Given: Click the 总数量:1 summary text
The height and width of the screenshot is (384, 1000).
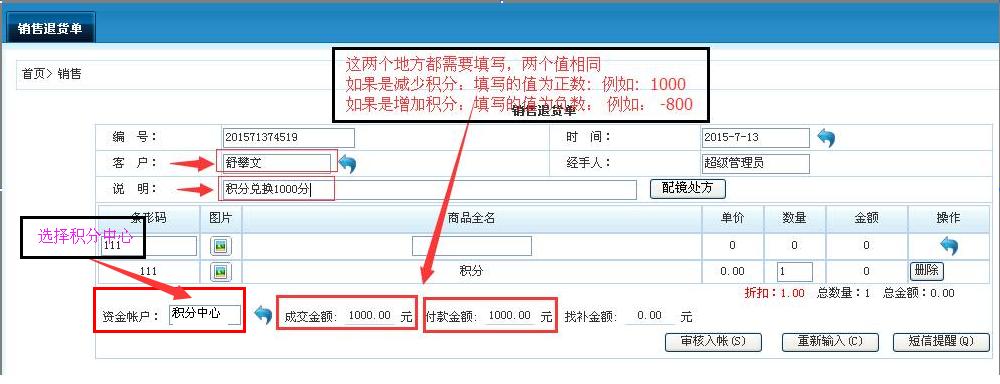Looking at the screenshot, I should [x=844, y=293].
